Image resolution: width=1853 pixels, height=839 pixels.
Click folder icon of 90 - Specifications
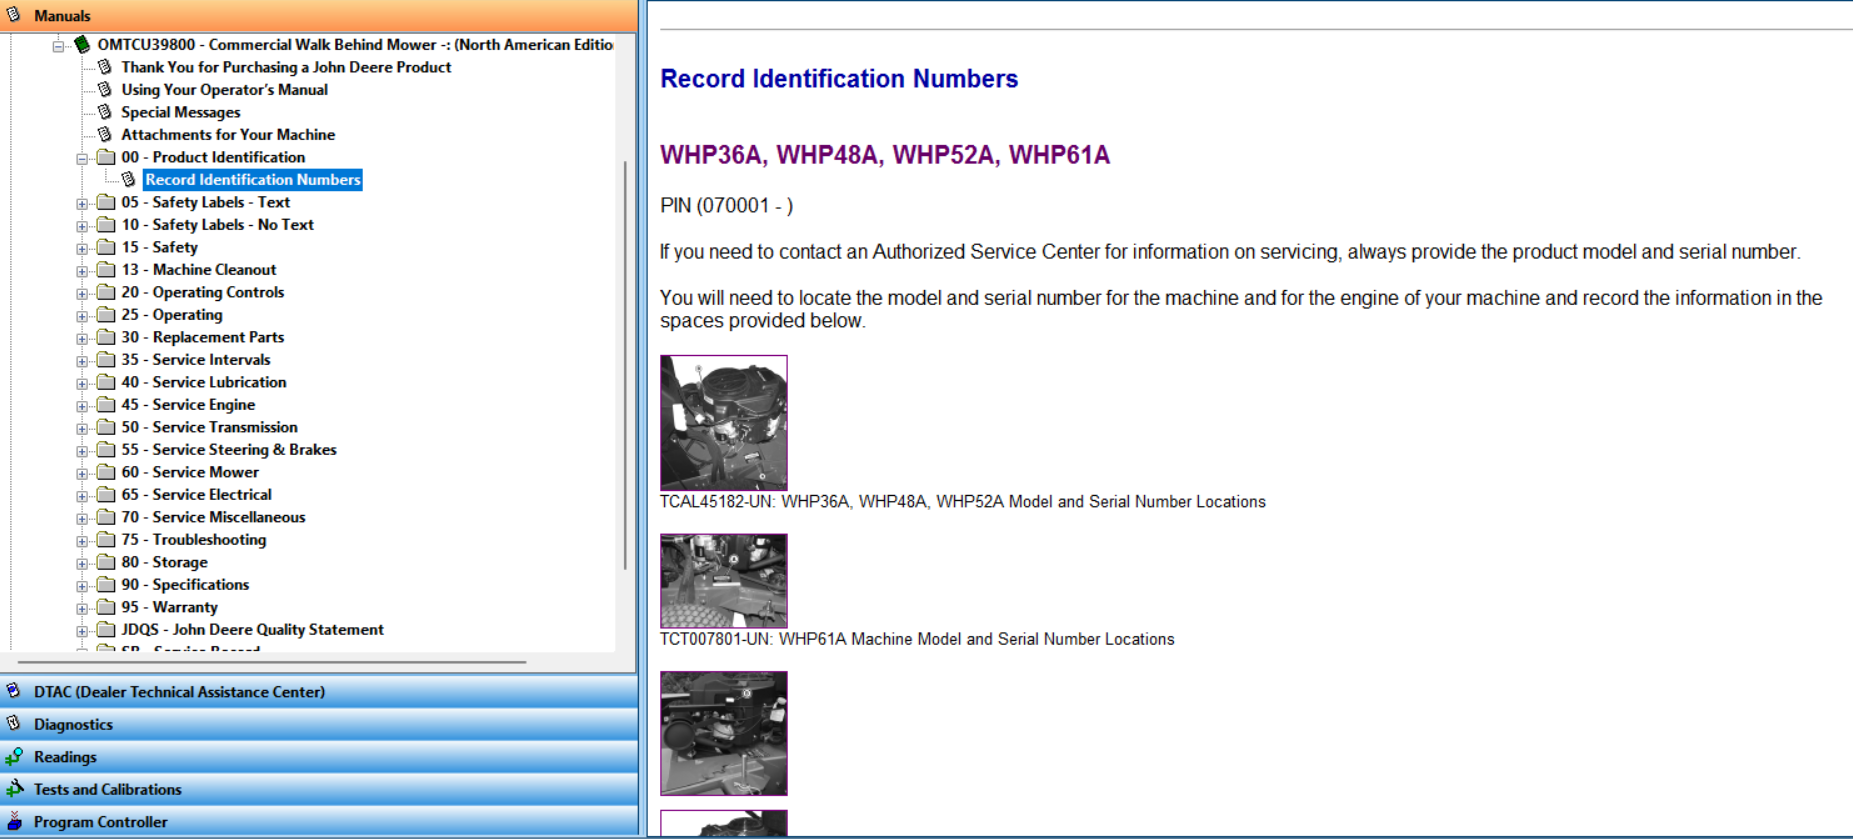click(x=106, y=584)
